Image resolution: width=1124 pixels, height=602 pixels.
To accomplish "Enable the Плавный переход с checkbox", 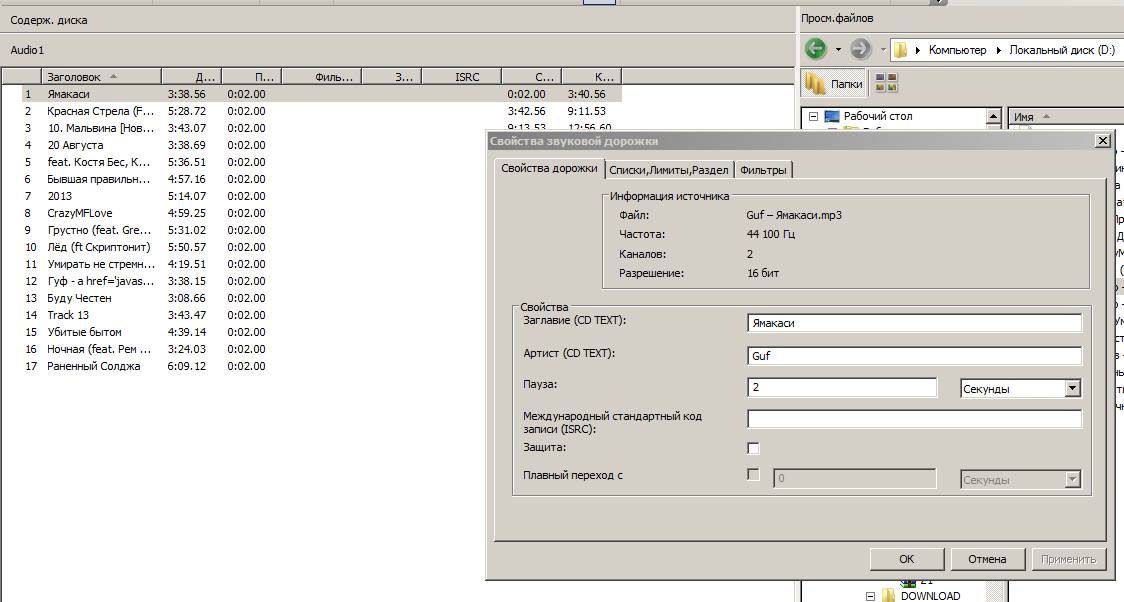I will [x=753, y=474].
